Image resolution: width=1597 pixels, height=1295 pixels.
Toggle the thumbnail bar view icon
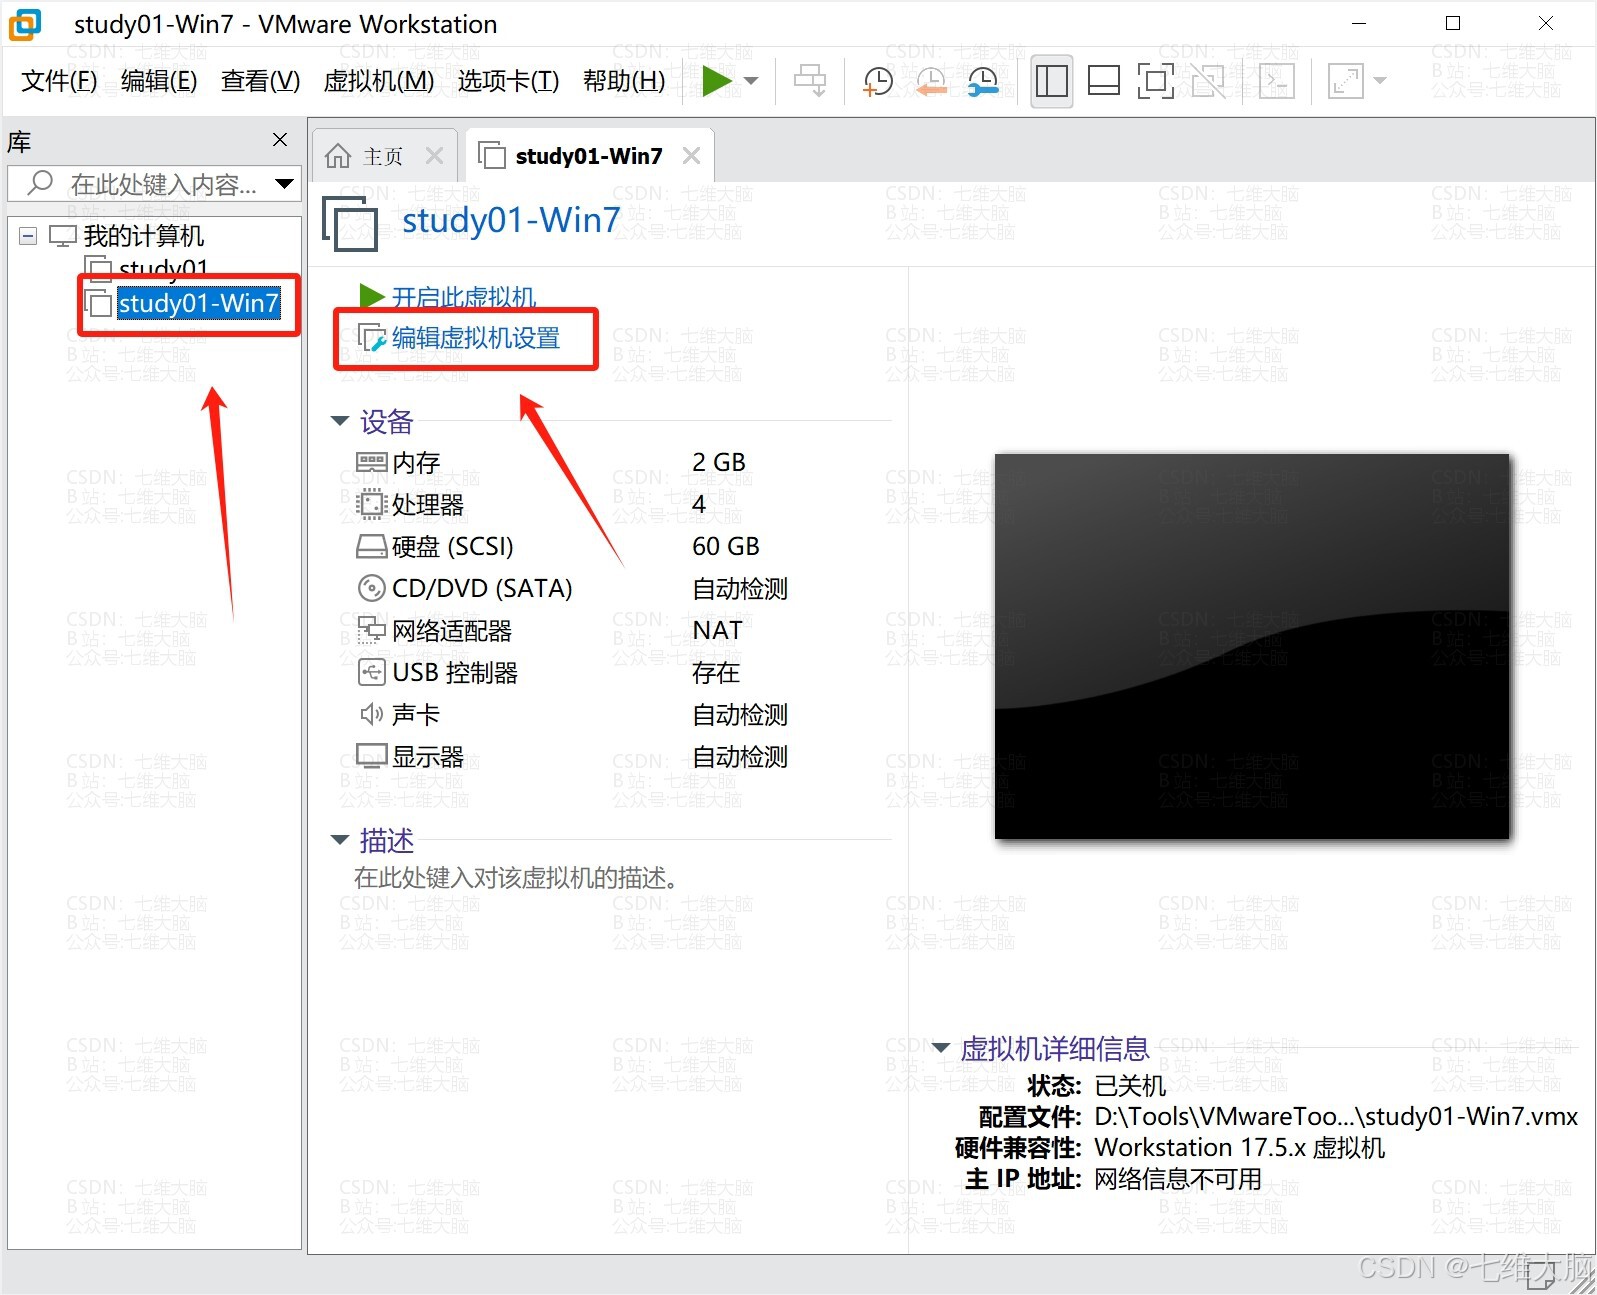(x=1103, y=81)
